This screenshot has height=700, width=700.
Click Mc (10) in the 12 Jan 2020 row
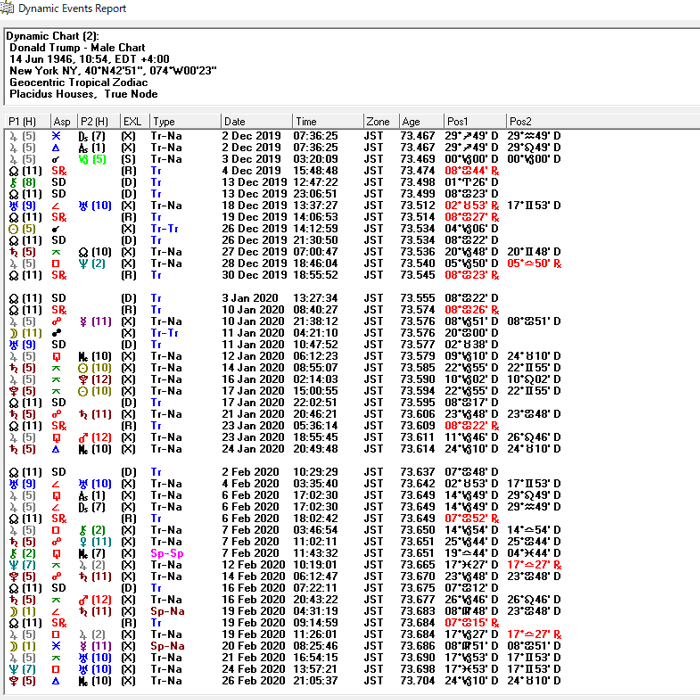(95, 357)
